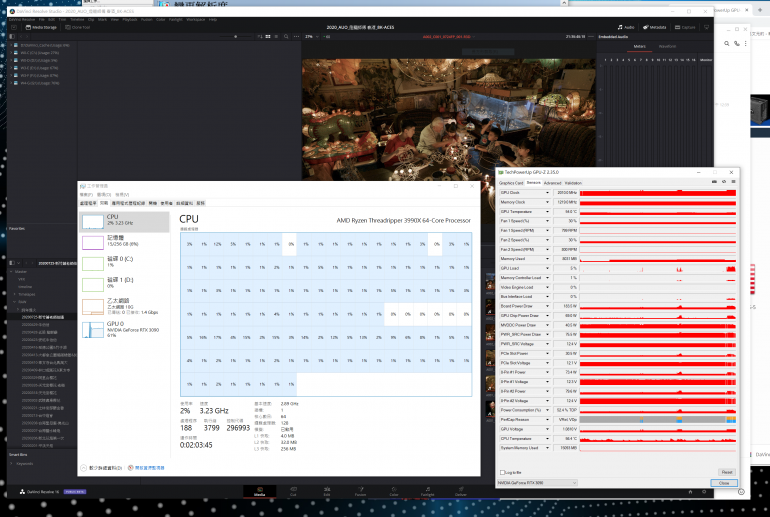
Task: Open the Fusion page icon
Action: (360, 491)
